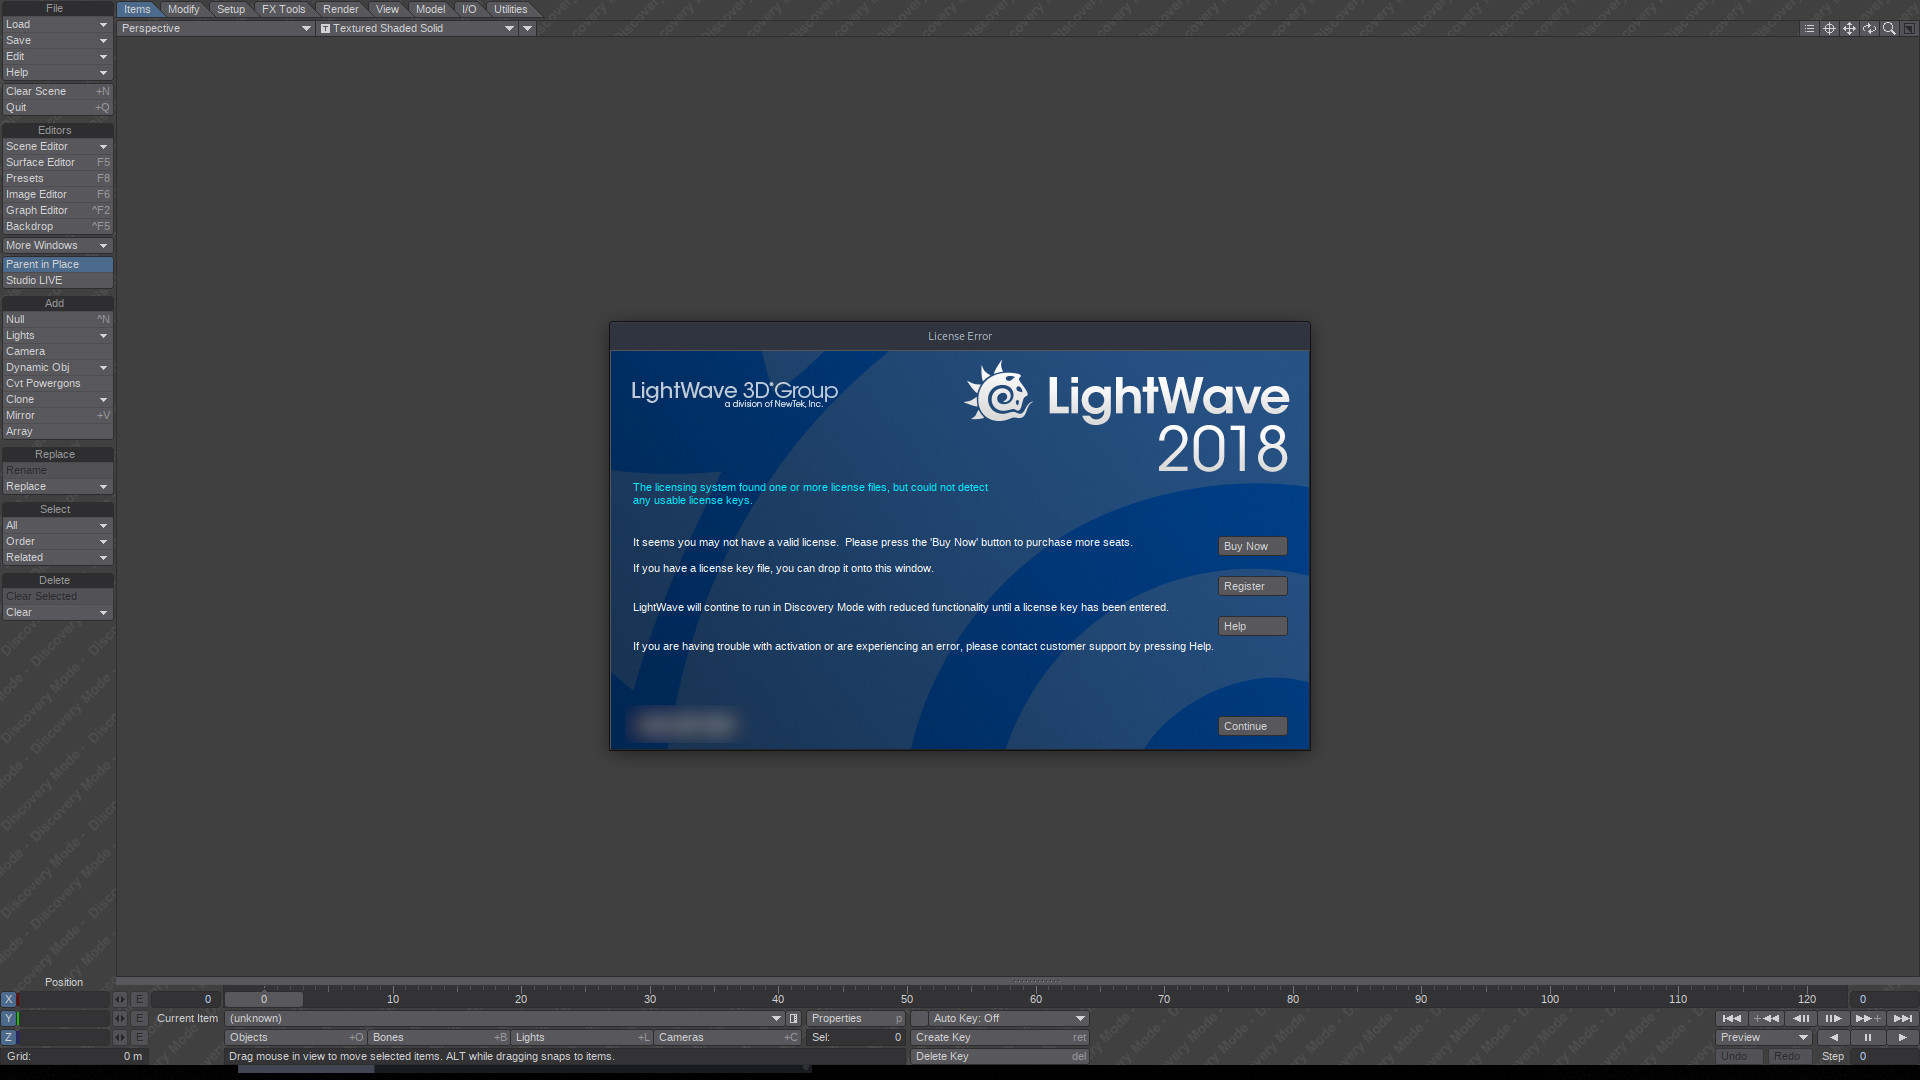Click the X position value field
The width and height of the screenshot is (1920, 1080).
pos(64,999)
